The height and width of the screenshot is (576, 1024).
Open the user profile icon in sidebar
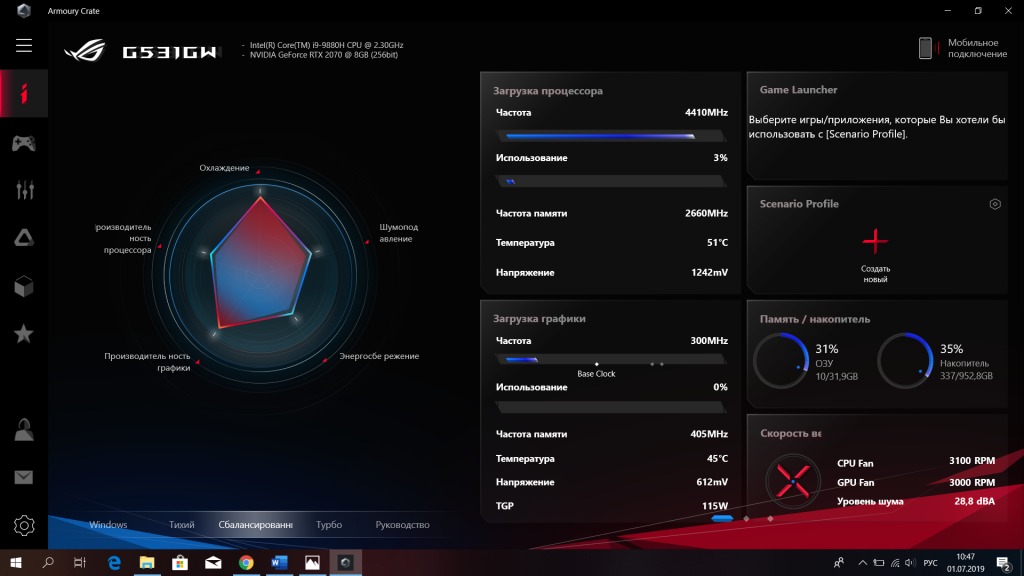(24, 430)
